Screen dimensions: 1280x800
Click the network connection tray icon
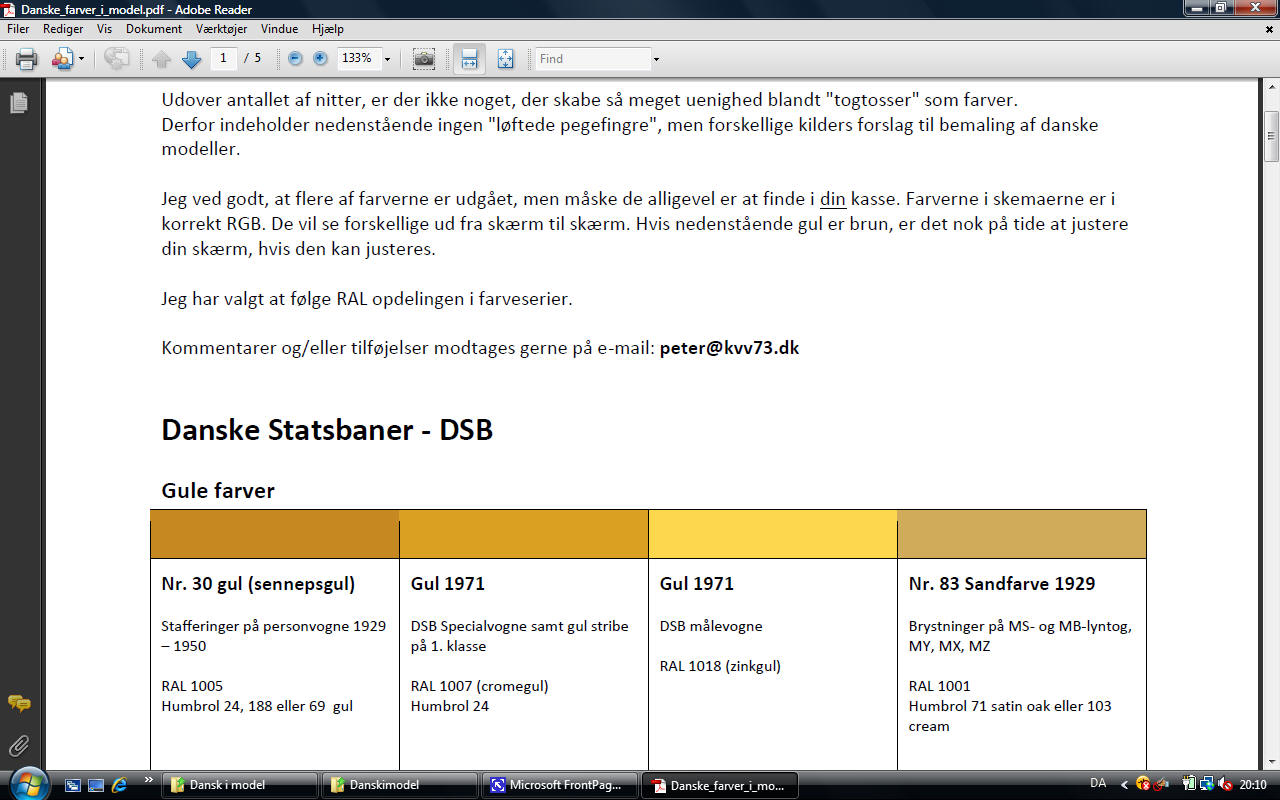click(x=1208, y=785)
